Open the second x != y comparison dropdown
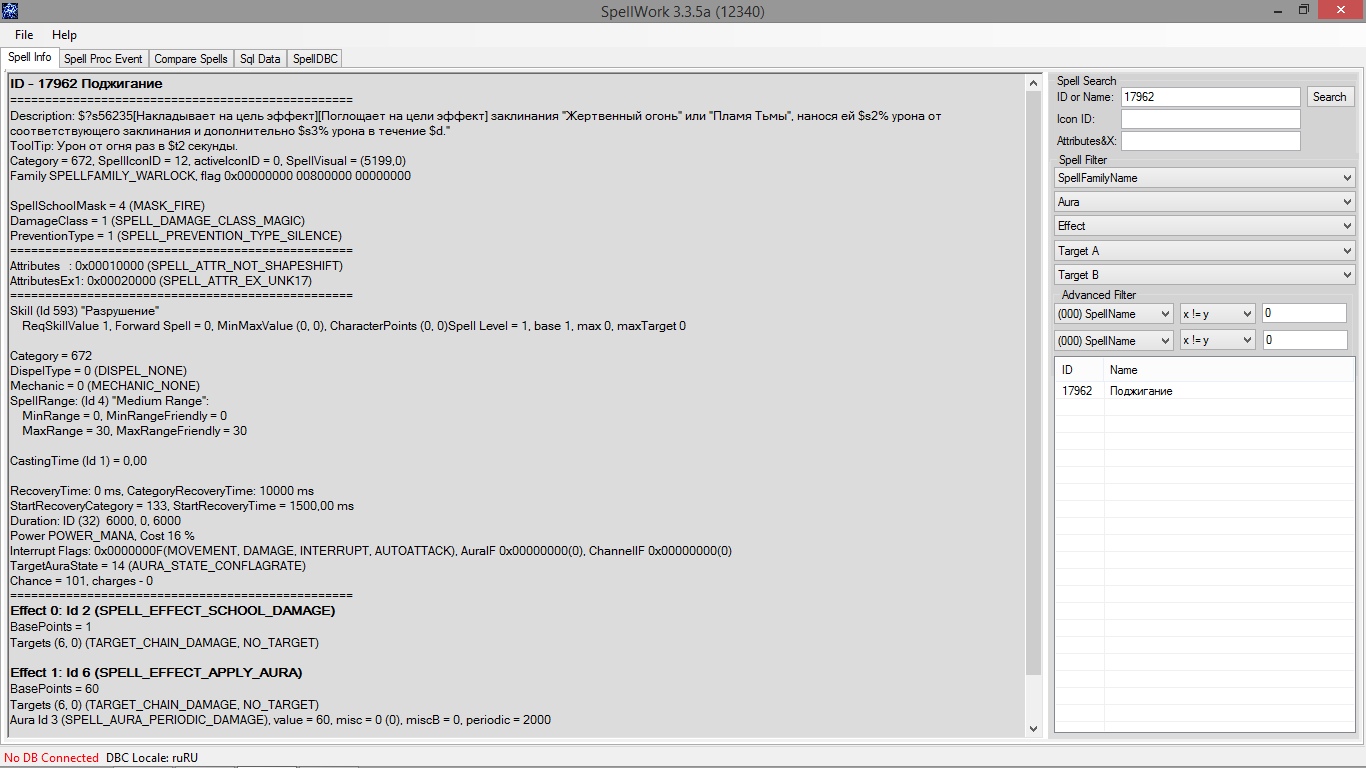The height and width of the screenshot is (768, 1366). (1217, 341)
